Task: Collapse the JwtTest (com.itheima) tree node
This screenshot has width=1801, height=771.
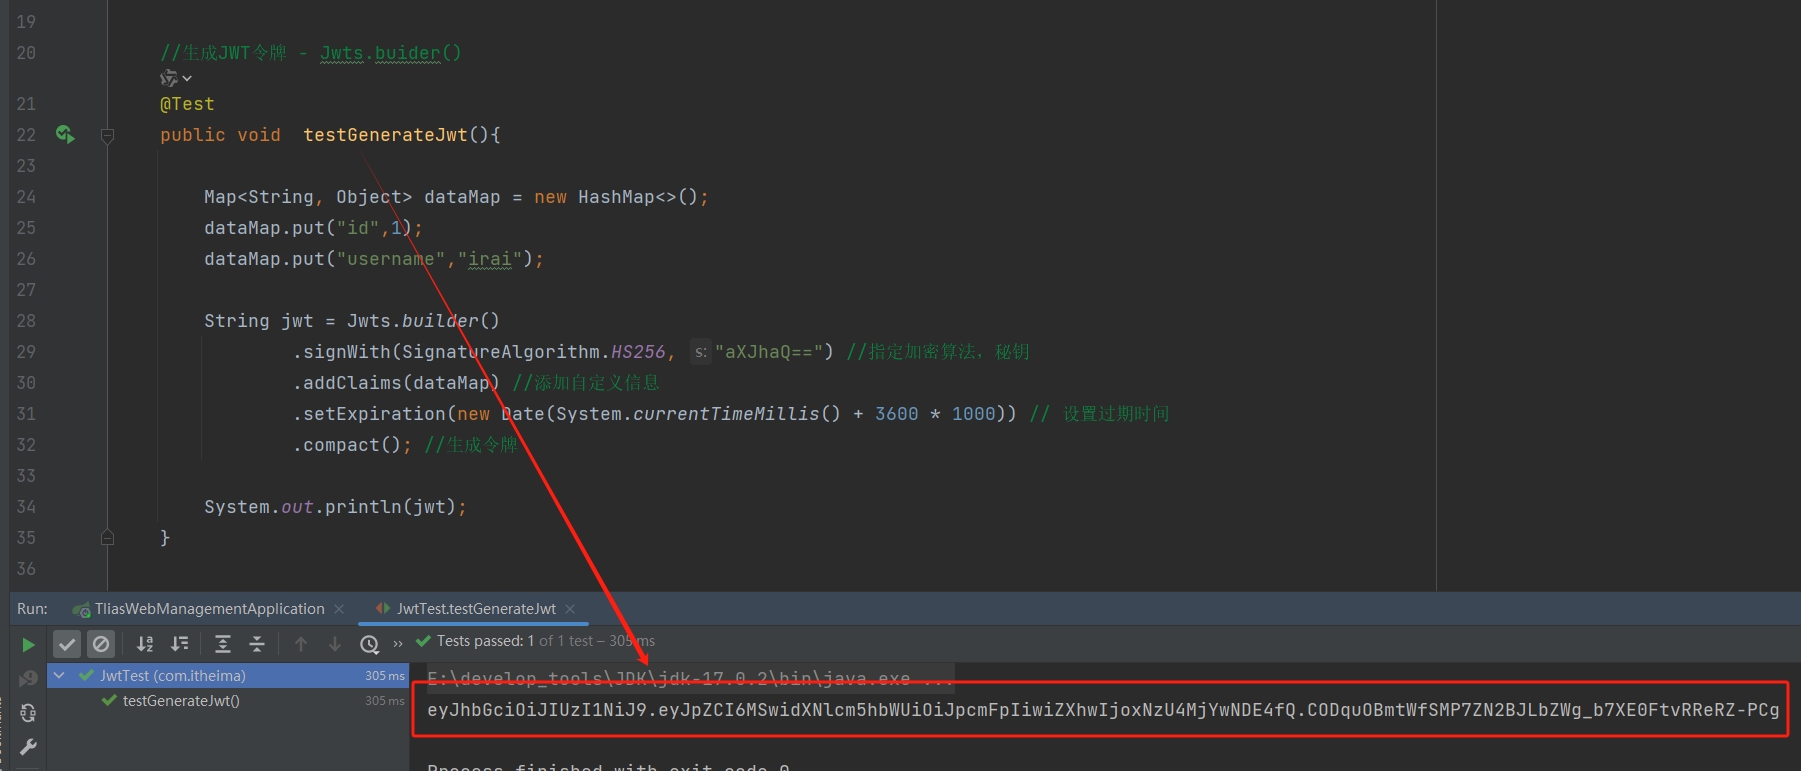Action: [59, 676]
